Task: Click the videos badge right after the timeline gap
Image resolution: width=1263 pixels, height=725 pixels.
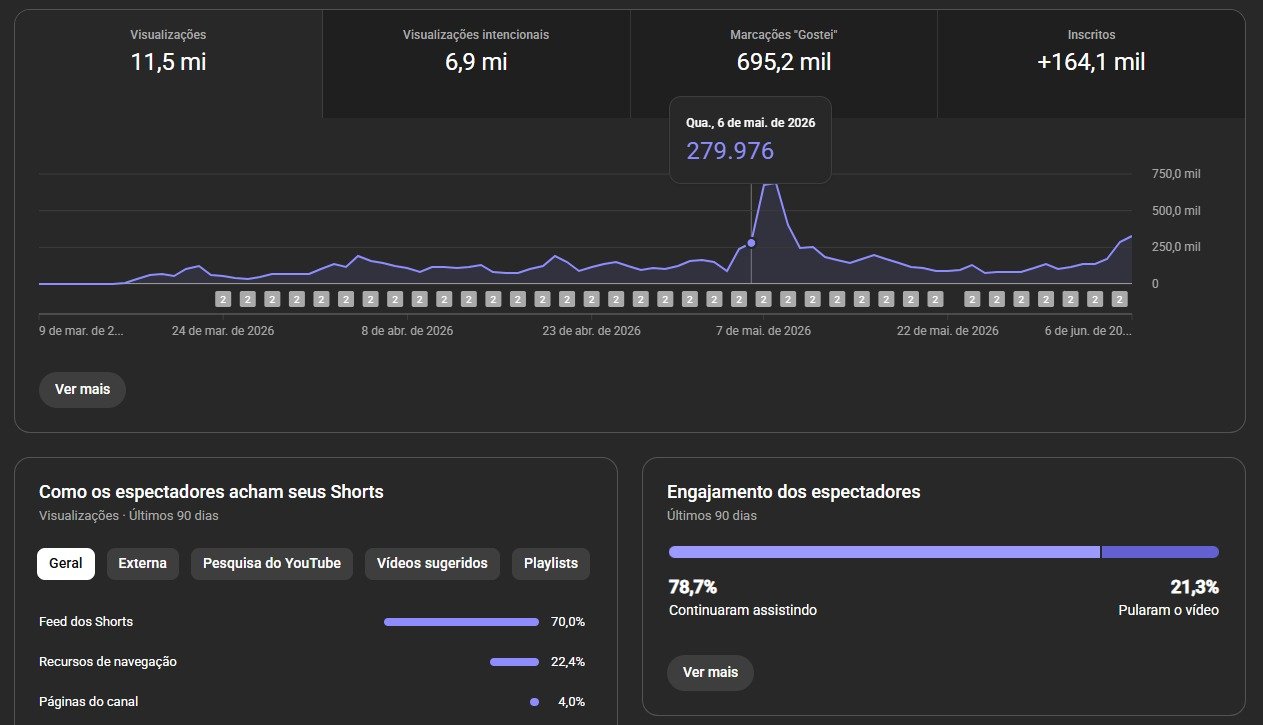Action: point(972,299)
